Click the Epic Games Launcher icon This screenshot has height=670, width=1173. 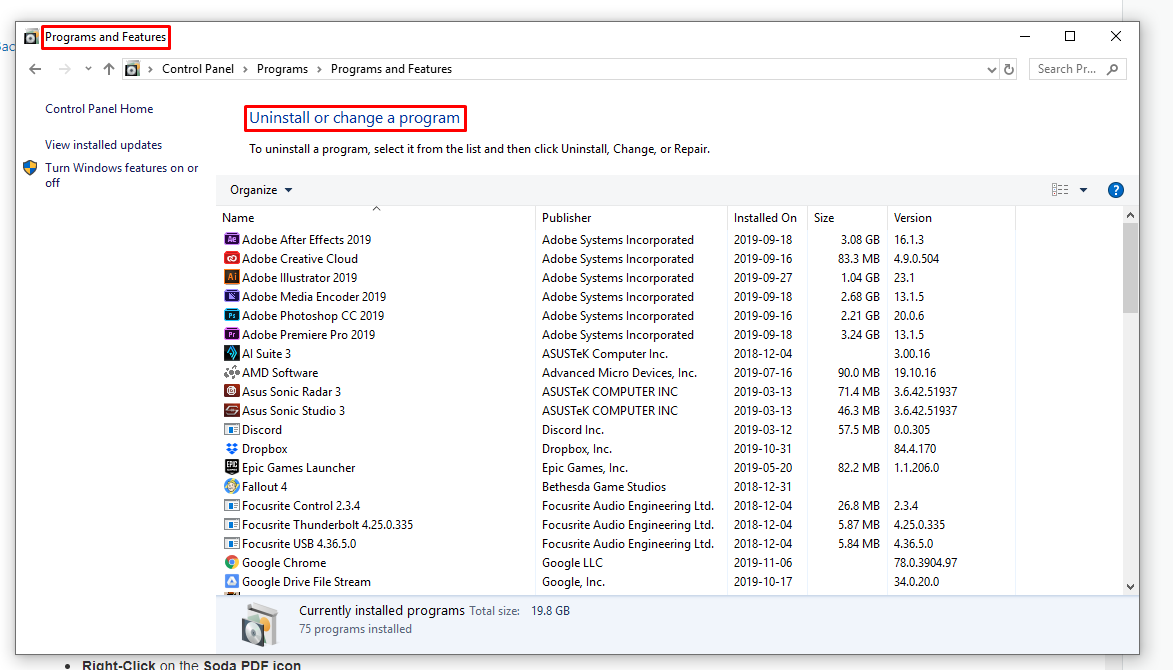point(232,467)
